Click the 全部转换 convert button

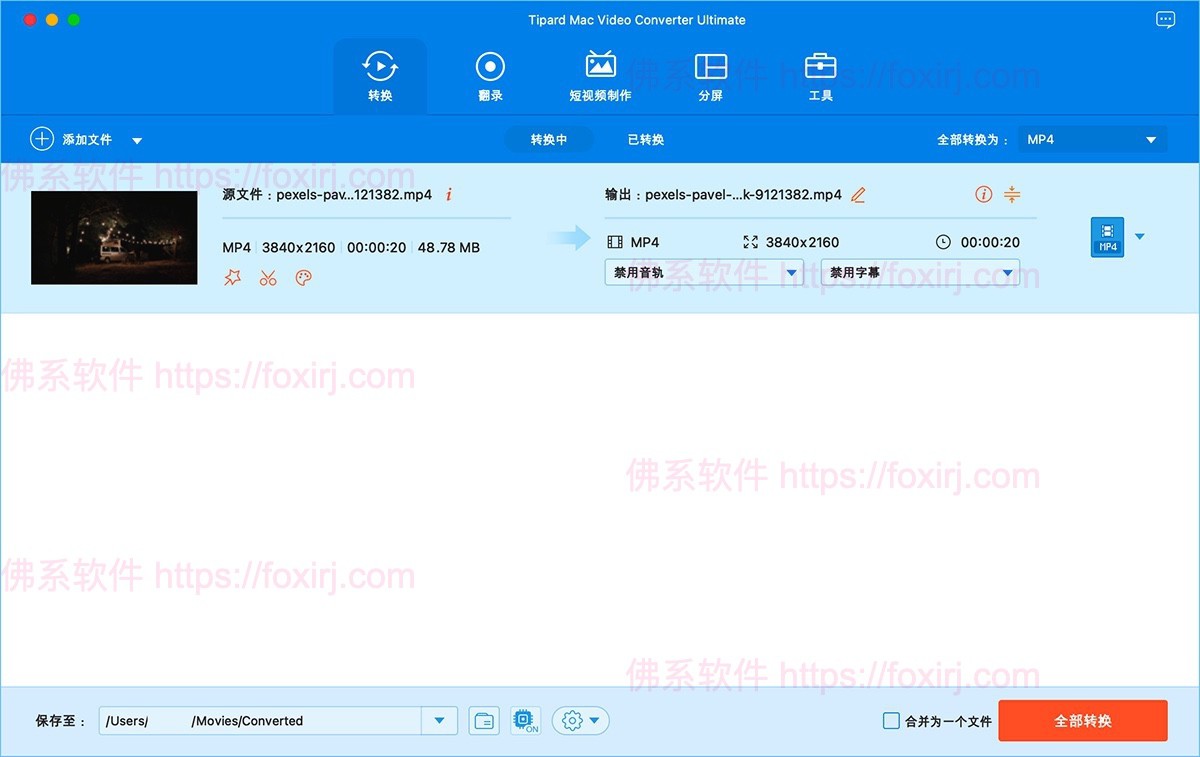[1082, 720]
